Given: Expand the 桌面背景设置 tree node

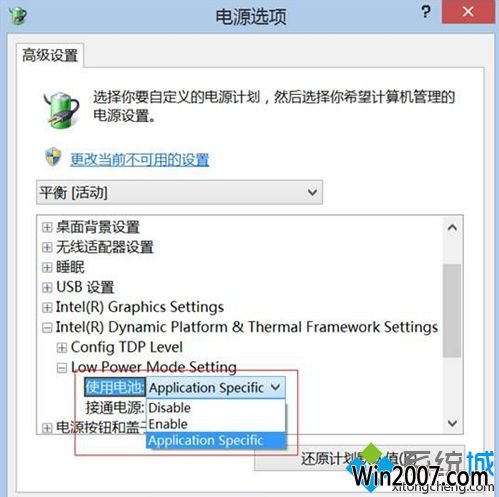Looking at the screenshot, I should click(x=47, y=227).
